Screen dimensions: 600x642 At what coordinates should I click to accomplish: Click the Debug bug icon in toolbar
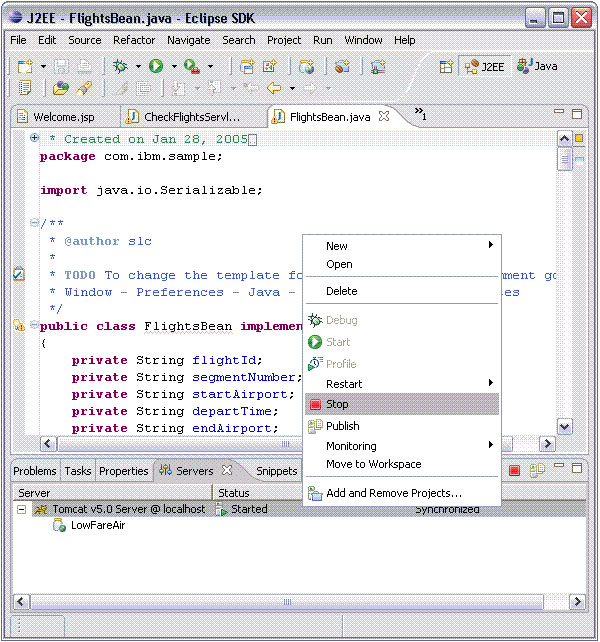120,66
